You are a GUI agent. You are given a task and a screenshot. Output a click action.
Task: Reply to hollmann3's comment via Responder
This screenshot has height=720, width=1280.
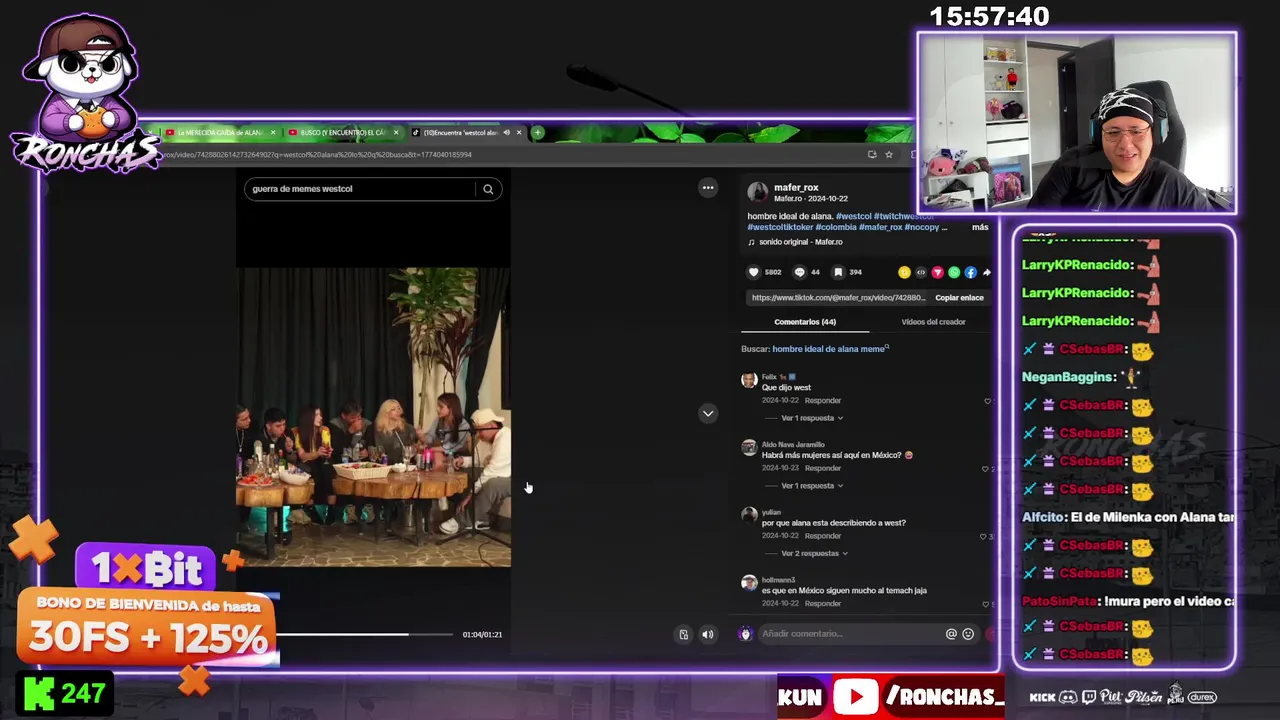click(823, 604)
